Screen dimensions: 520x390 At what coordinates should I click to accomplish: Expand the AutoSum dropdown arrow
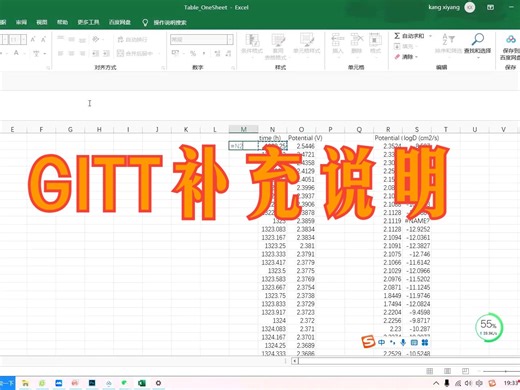[430, 36]
